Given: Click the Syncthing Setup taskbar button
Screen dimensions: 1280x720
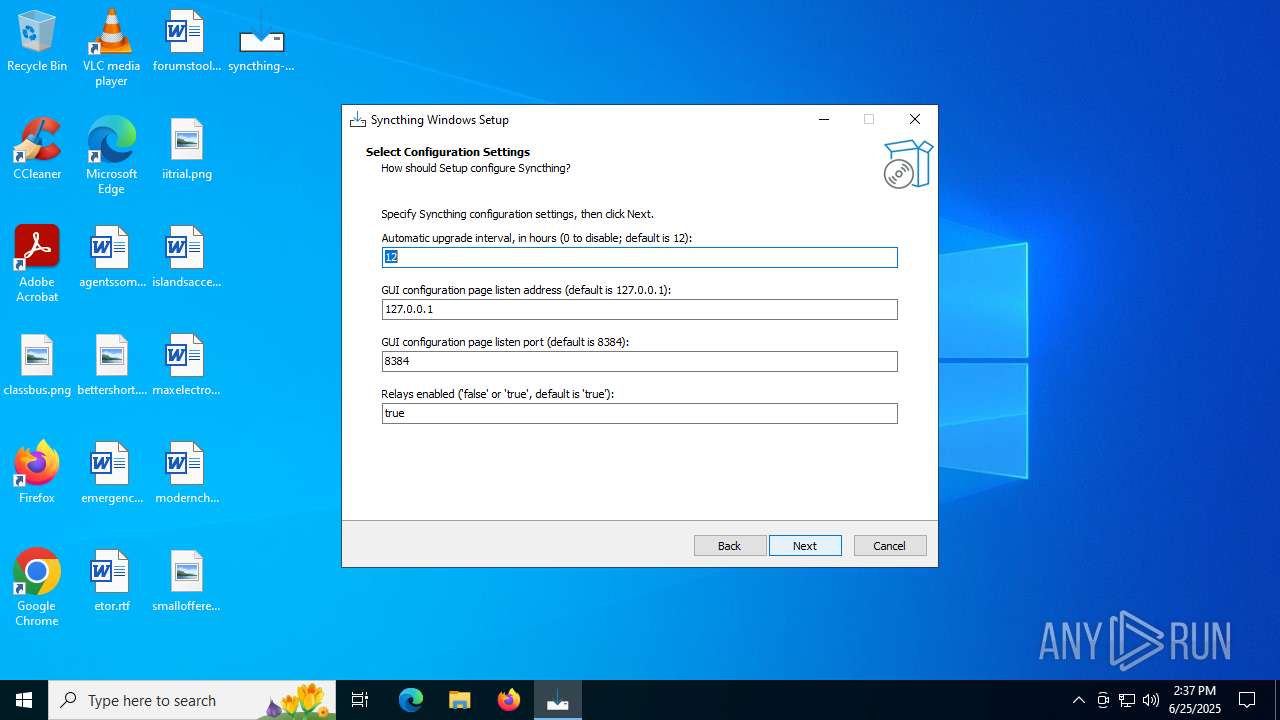Looking at the screenshot, I should click(x=558, y=700).
